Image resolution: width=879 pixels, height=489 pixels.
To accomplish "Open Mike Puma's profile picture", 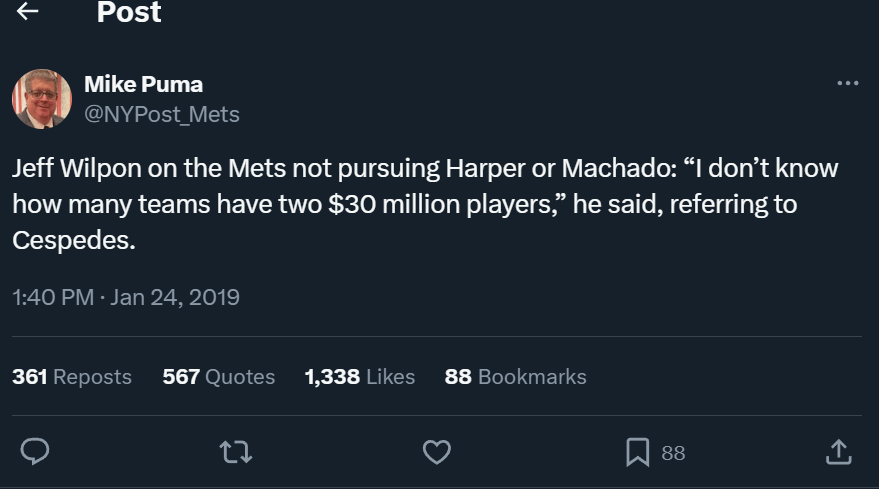I will coord(42,99).
